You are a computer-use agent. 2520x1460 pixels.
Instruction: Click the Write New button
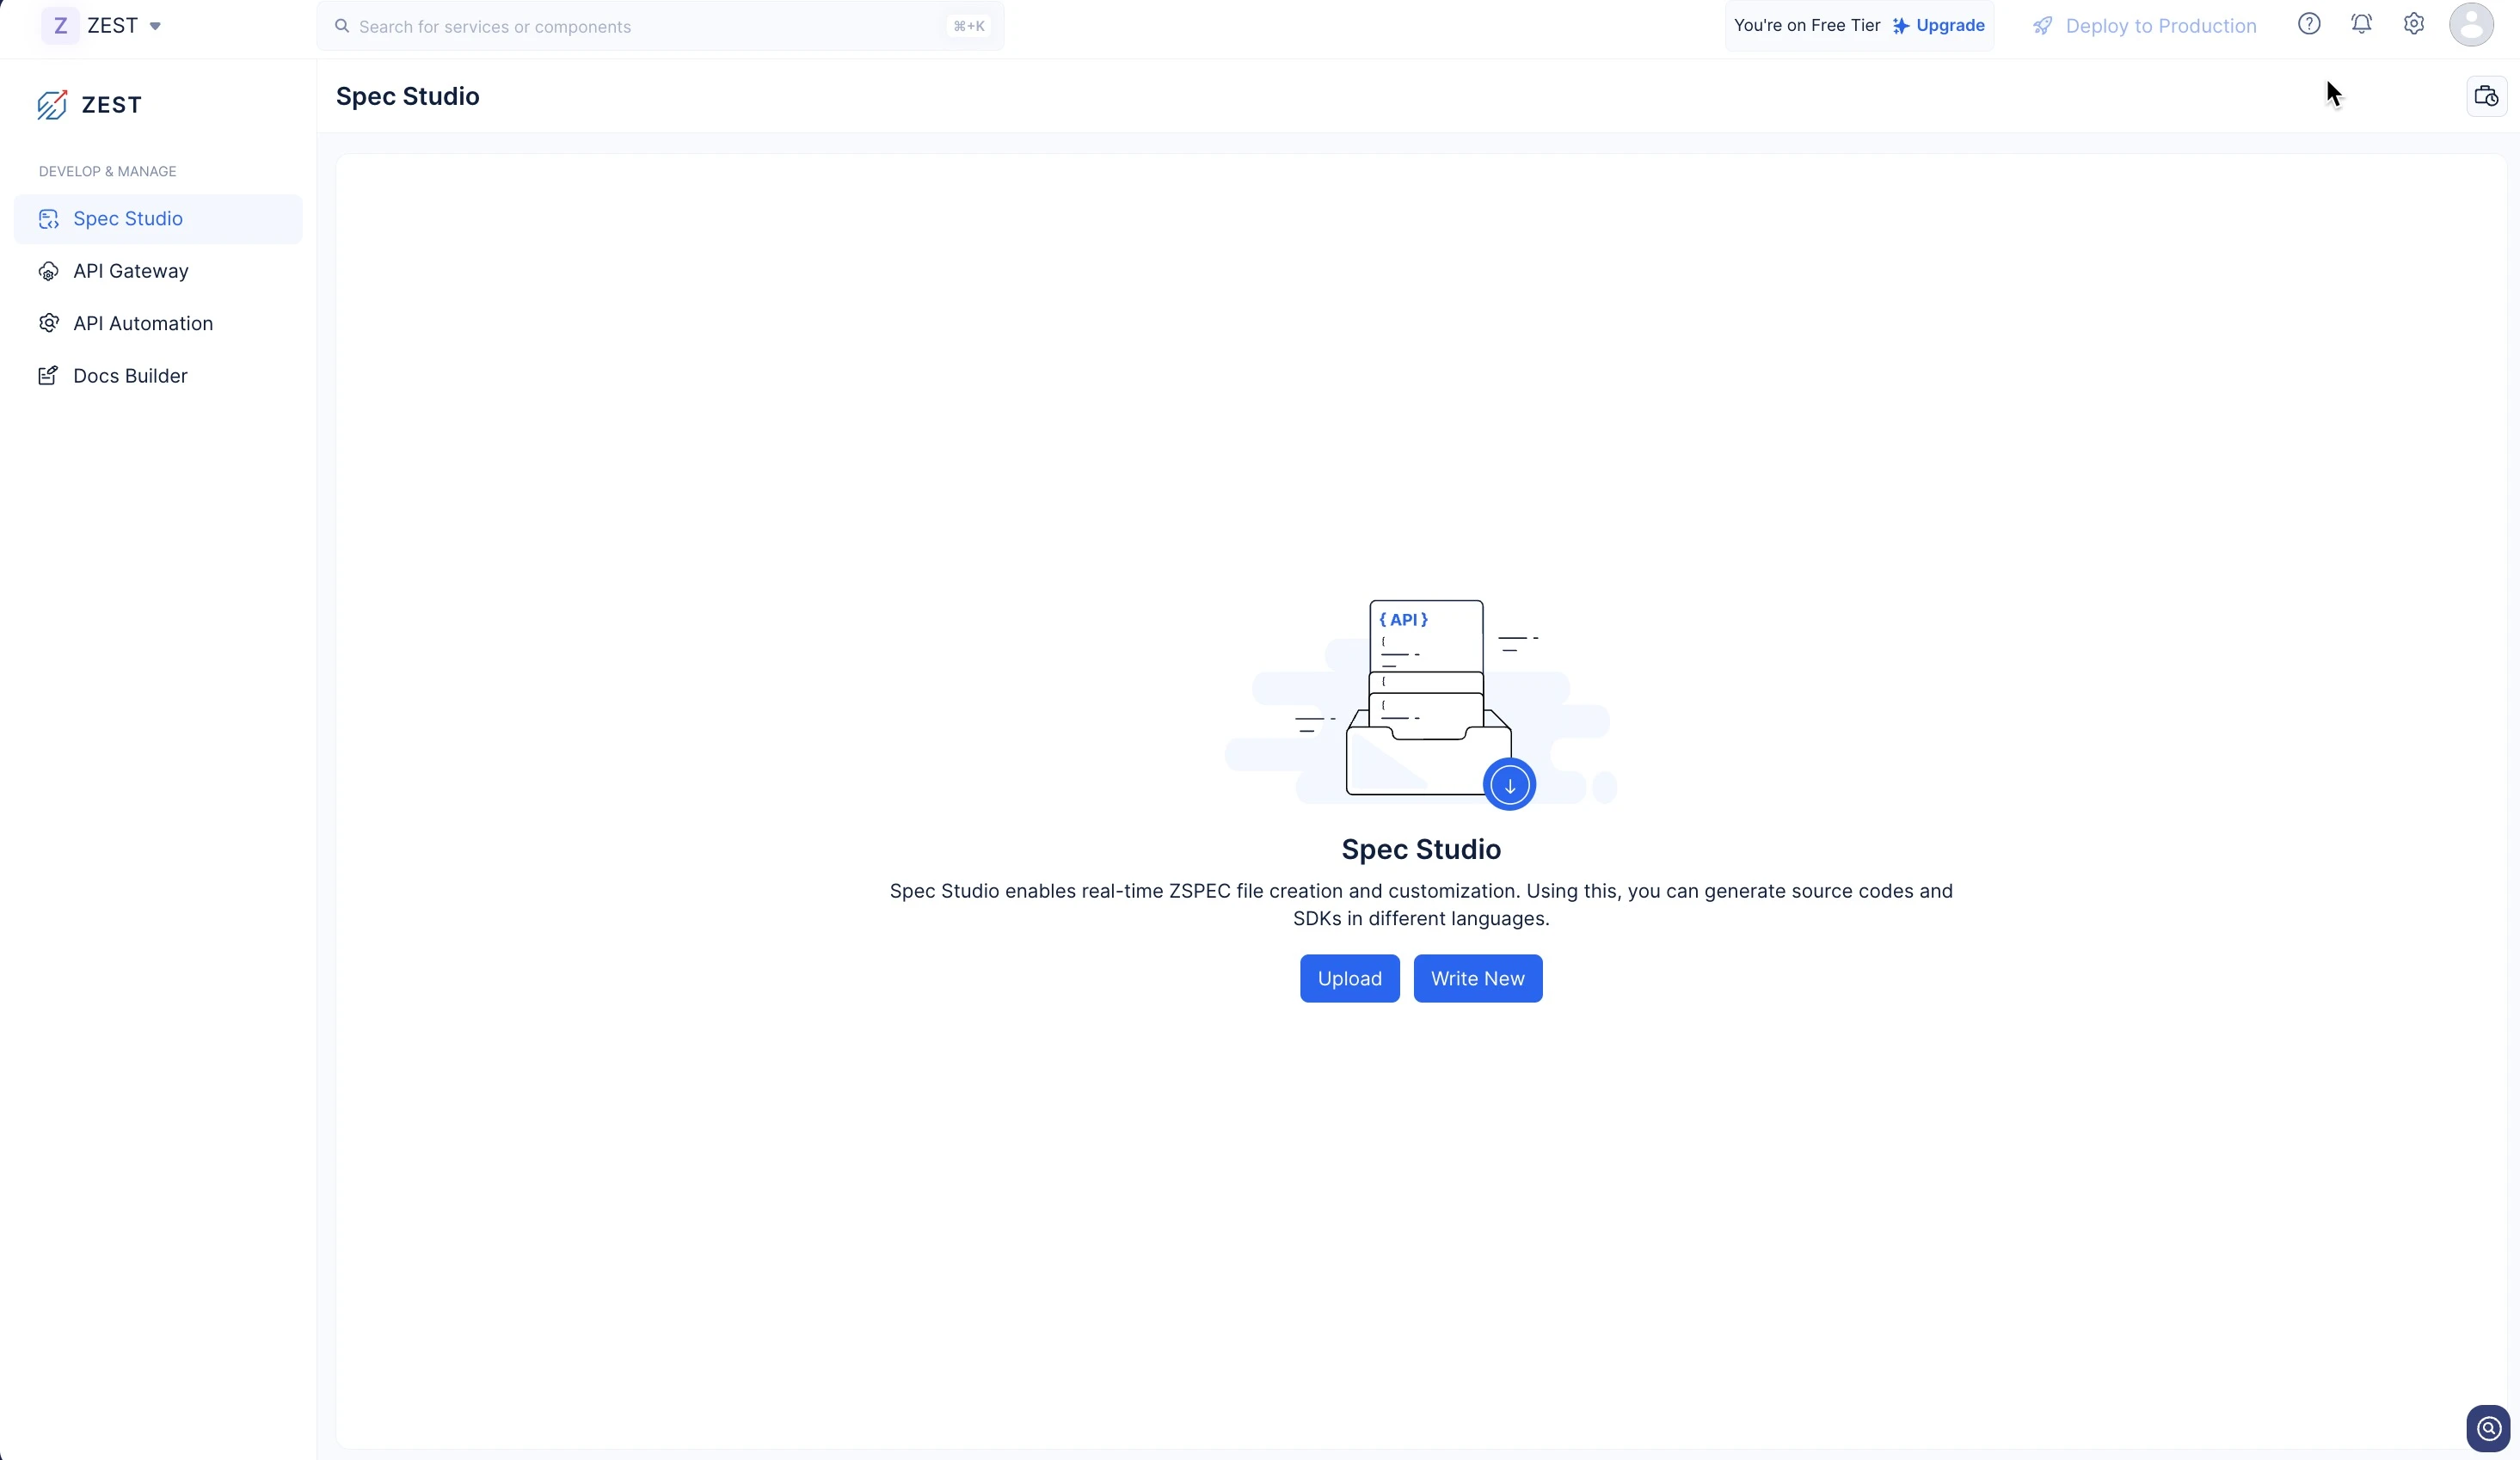click(1477, 978)
